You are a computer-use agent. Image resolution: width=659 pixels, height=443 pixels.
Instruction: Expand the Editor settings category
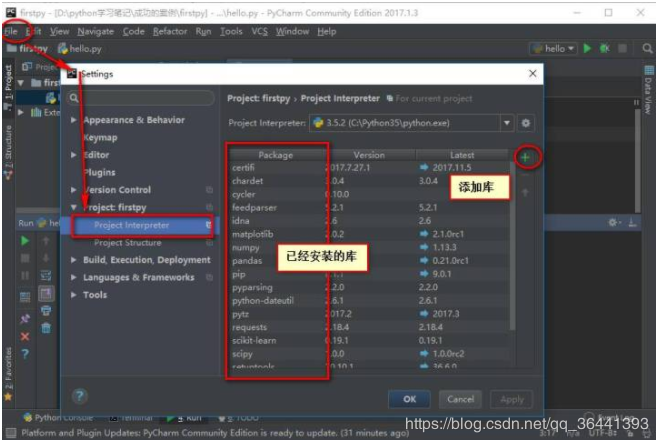click(74, 155)
